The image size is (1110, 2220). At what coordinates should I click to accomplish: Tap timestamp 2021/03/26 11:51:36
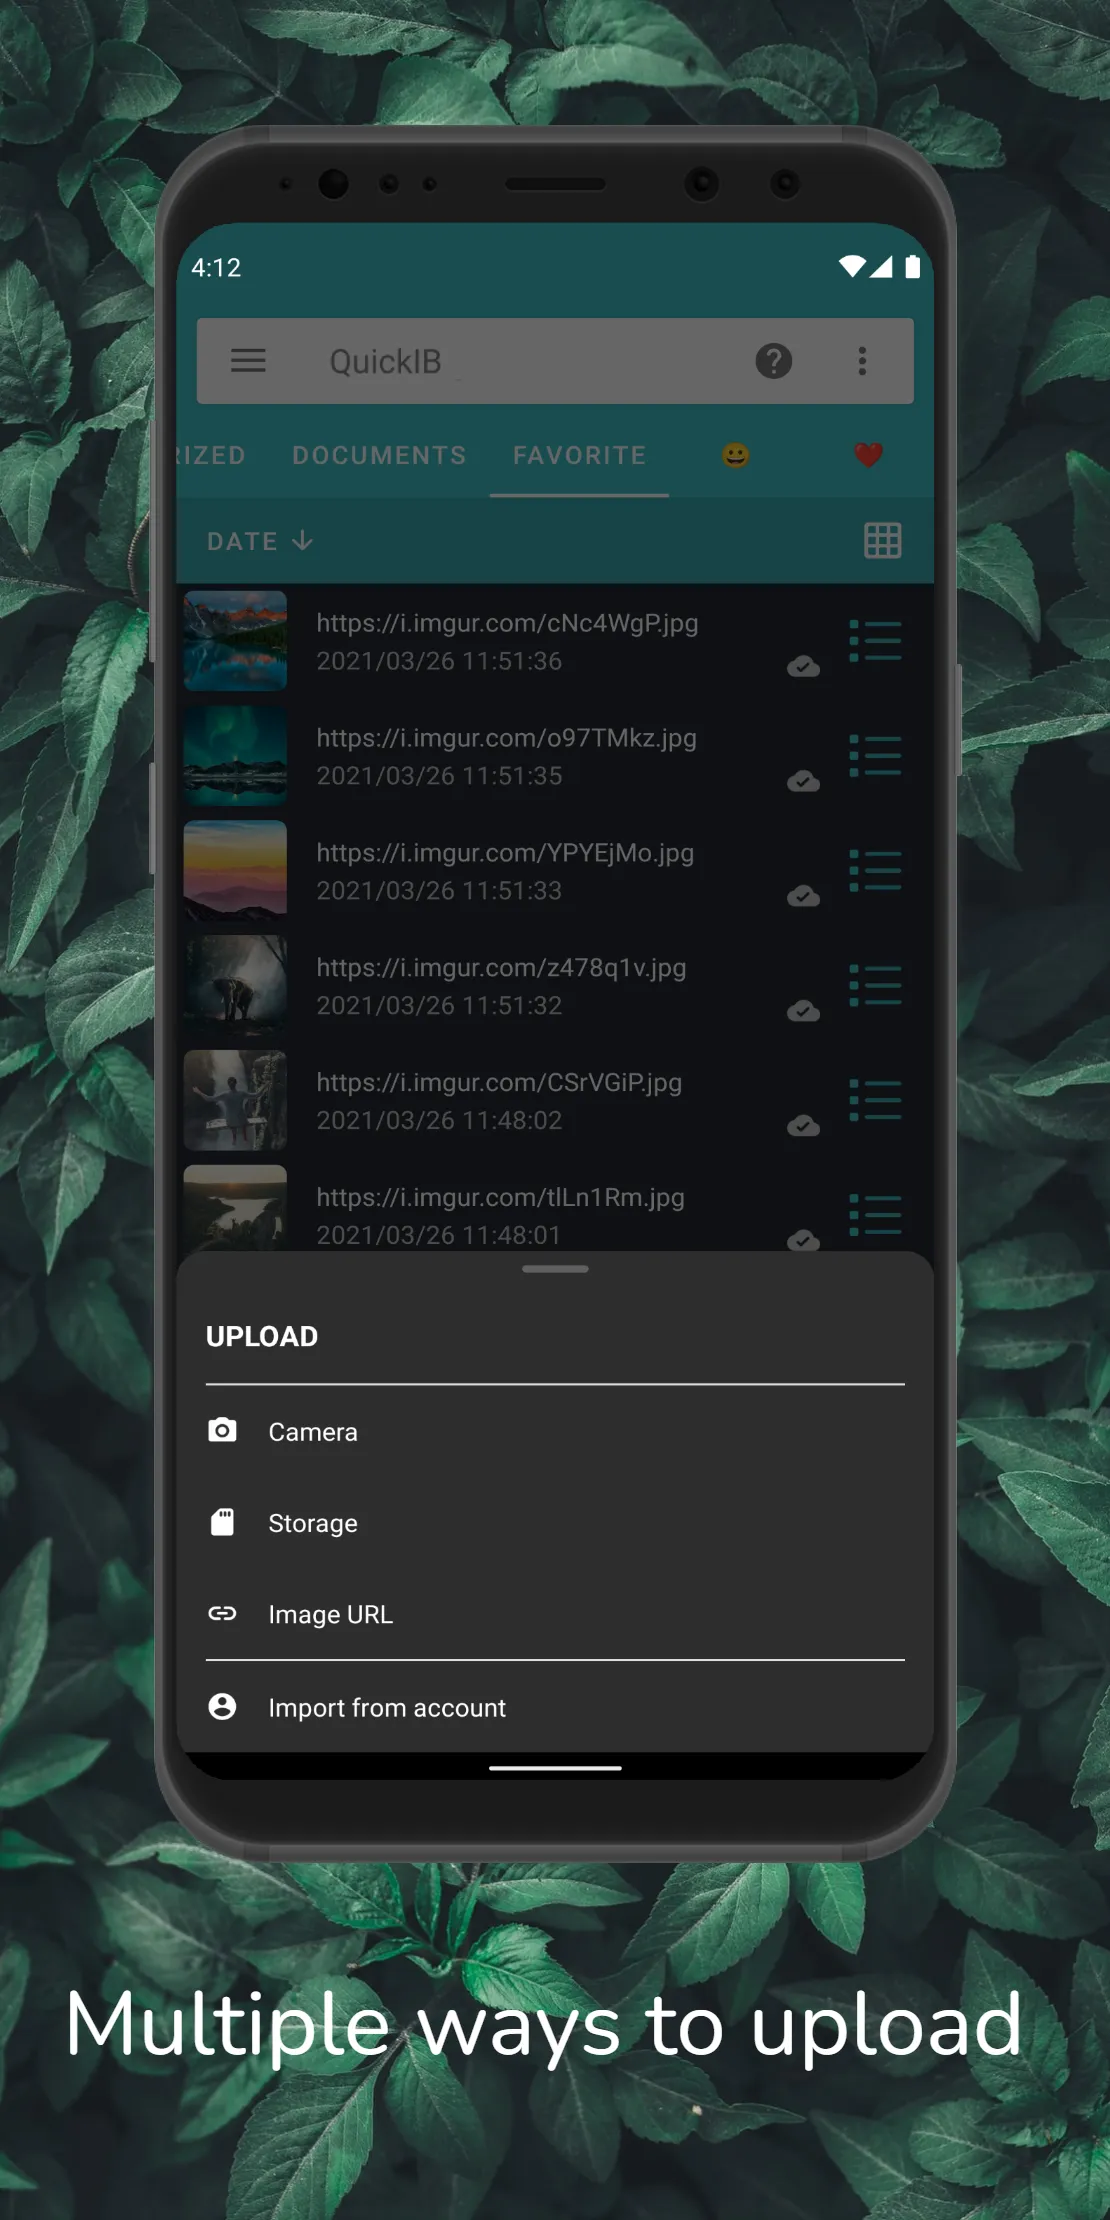(x=439, y=661)
